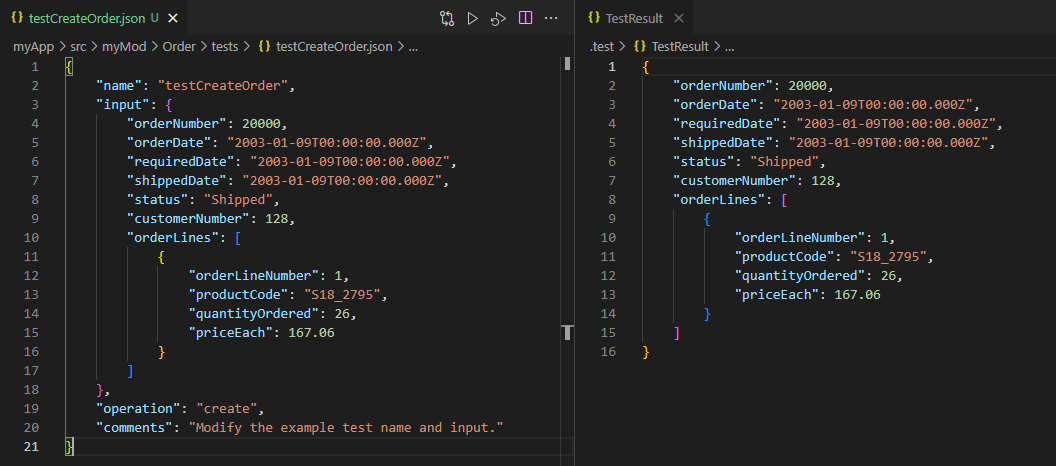Open .test breadcrumb in right editor
1056x466 pixels.
[602, 46]
